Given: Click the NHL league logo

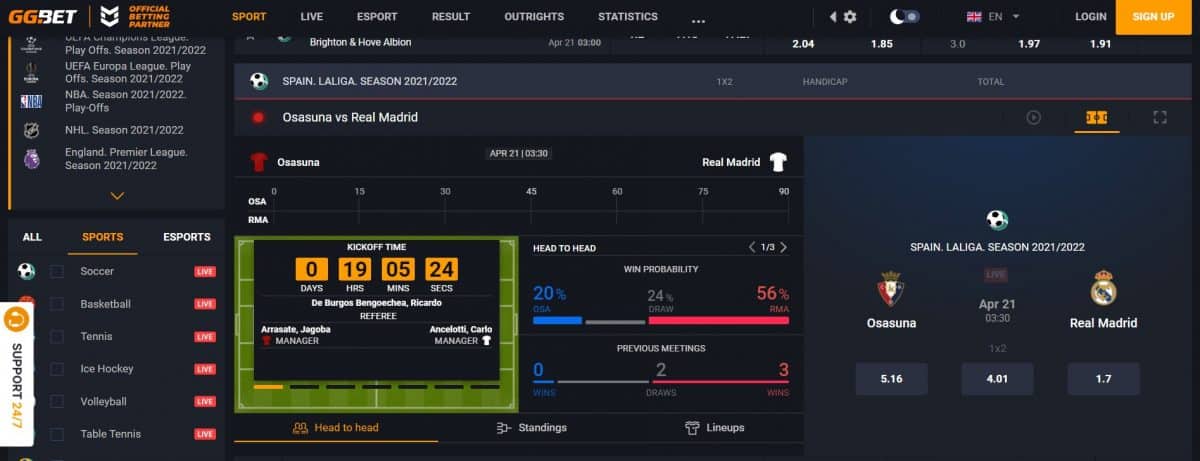Looking at the screenshot, I should click(32, 130).
